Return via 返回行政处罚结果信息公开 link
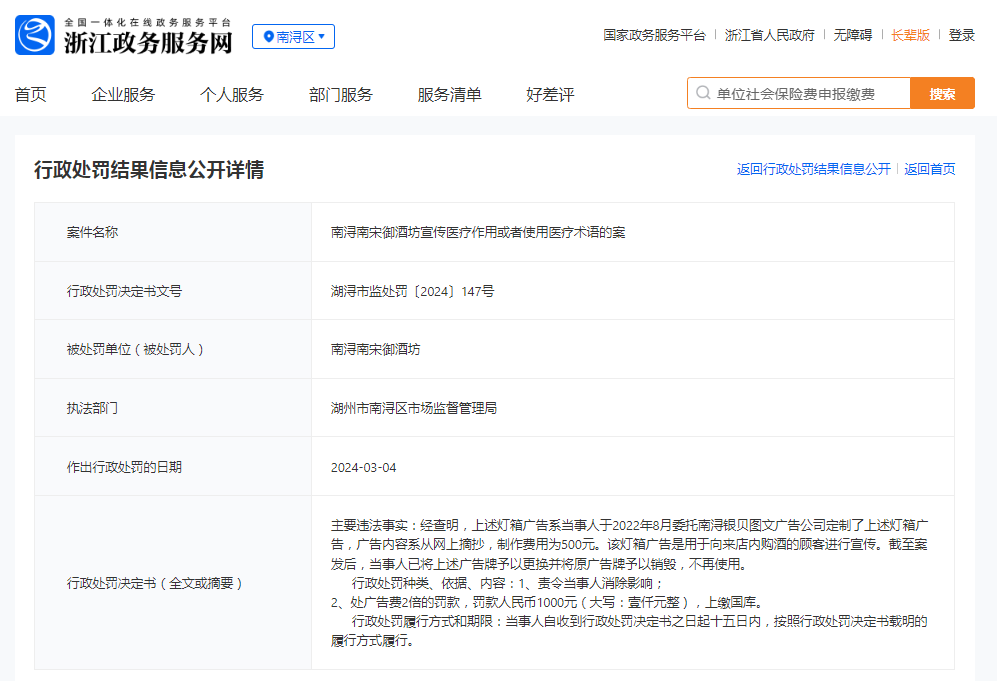The width and height of the screenshot is (997, 681). 813,169
